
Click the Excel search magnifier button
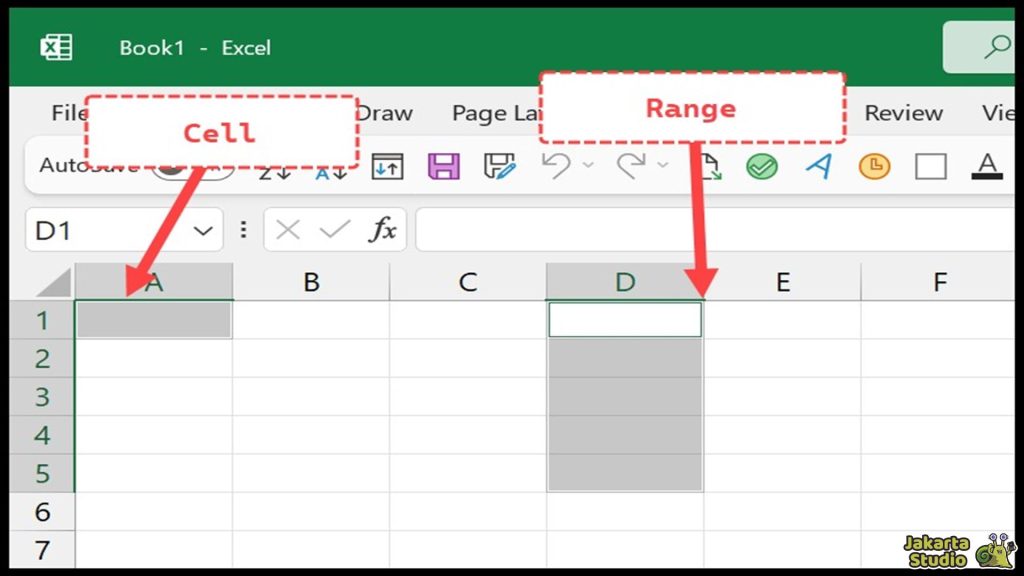1000,46
